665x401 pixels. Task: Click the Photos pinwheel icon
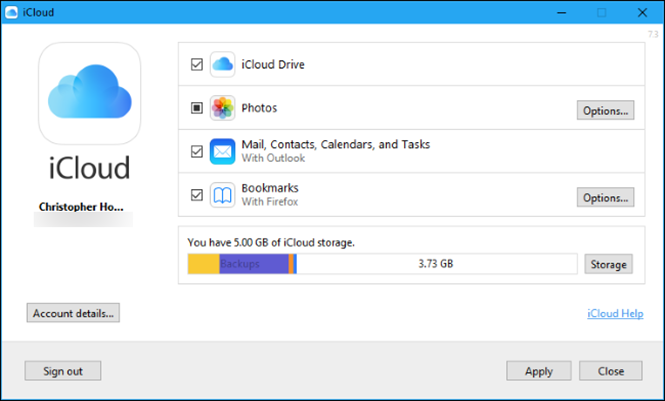[x=222, y=108]
